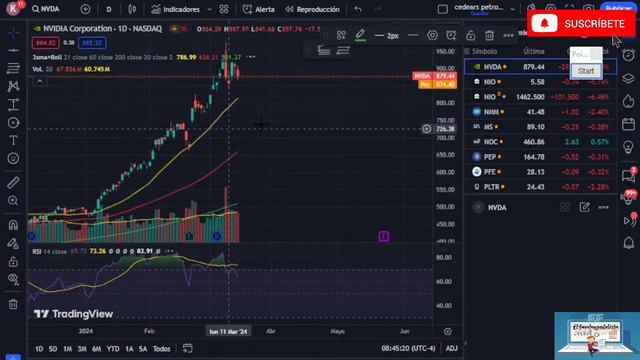
Task: Toggle magnet mode
Action: [13, 225]
